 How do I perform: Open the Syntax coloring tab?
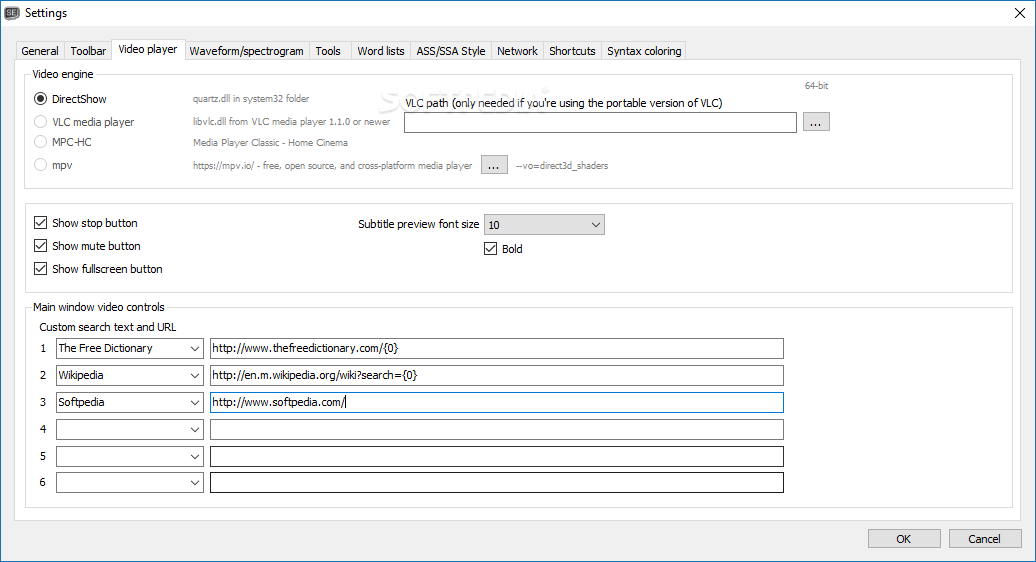coord(644,51)
